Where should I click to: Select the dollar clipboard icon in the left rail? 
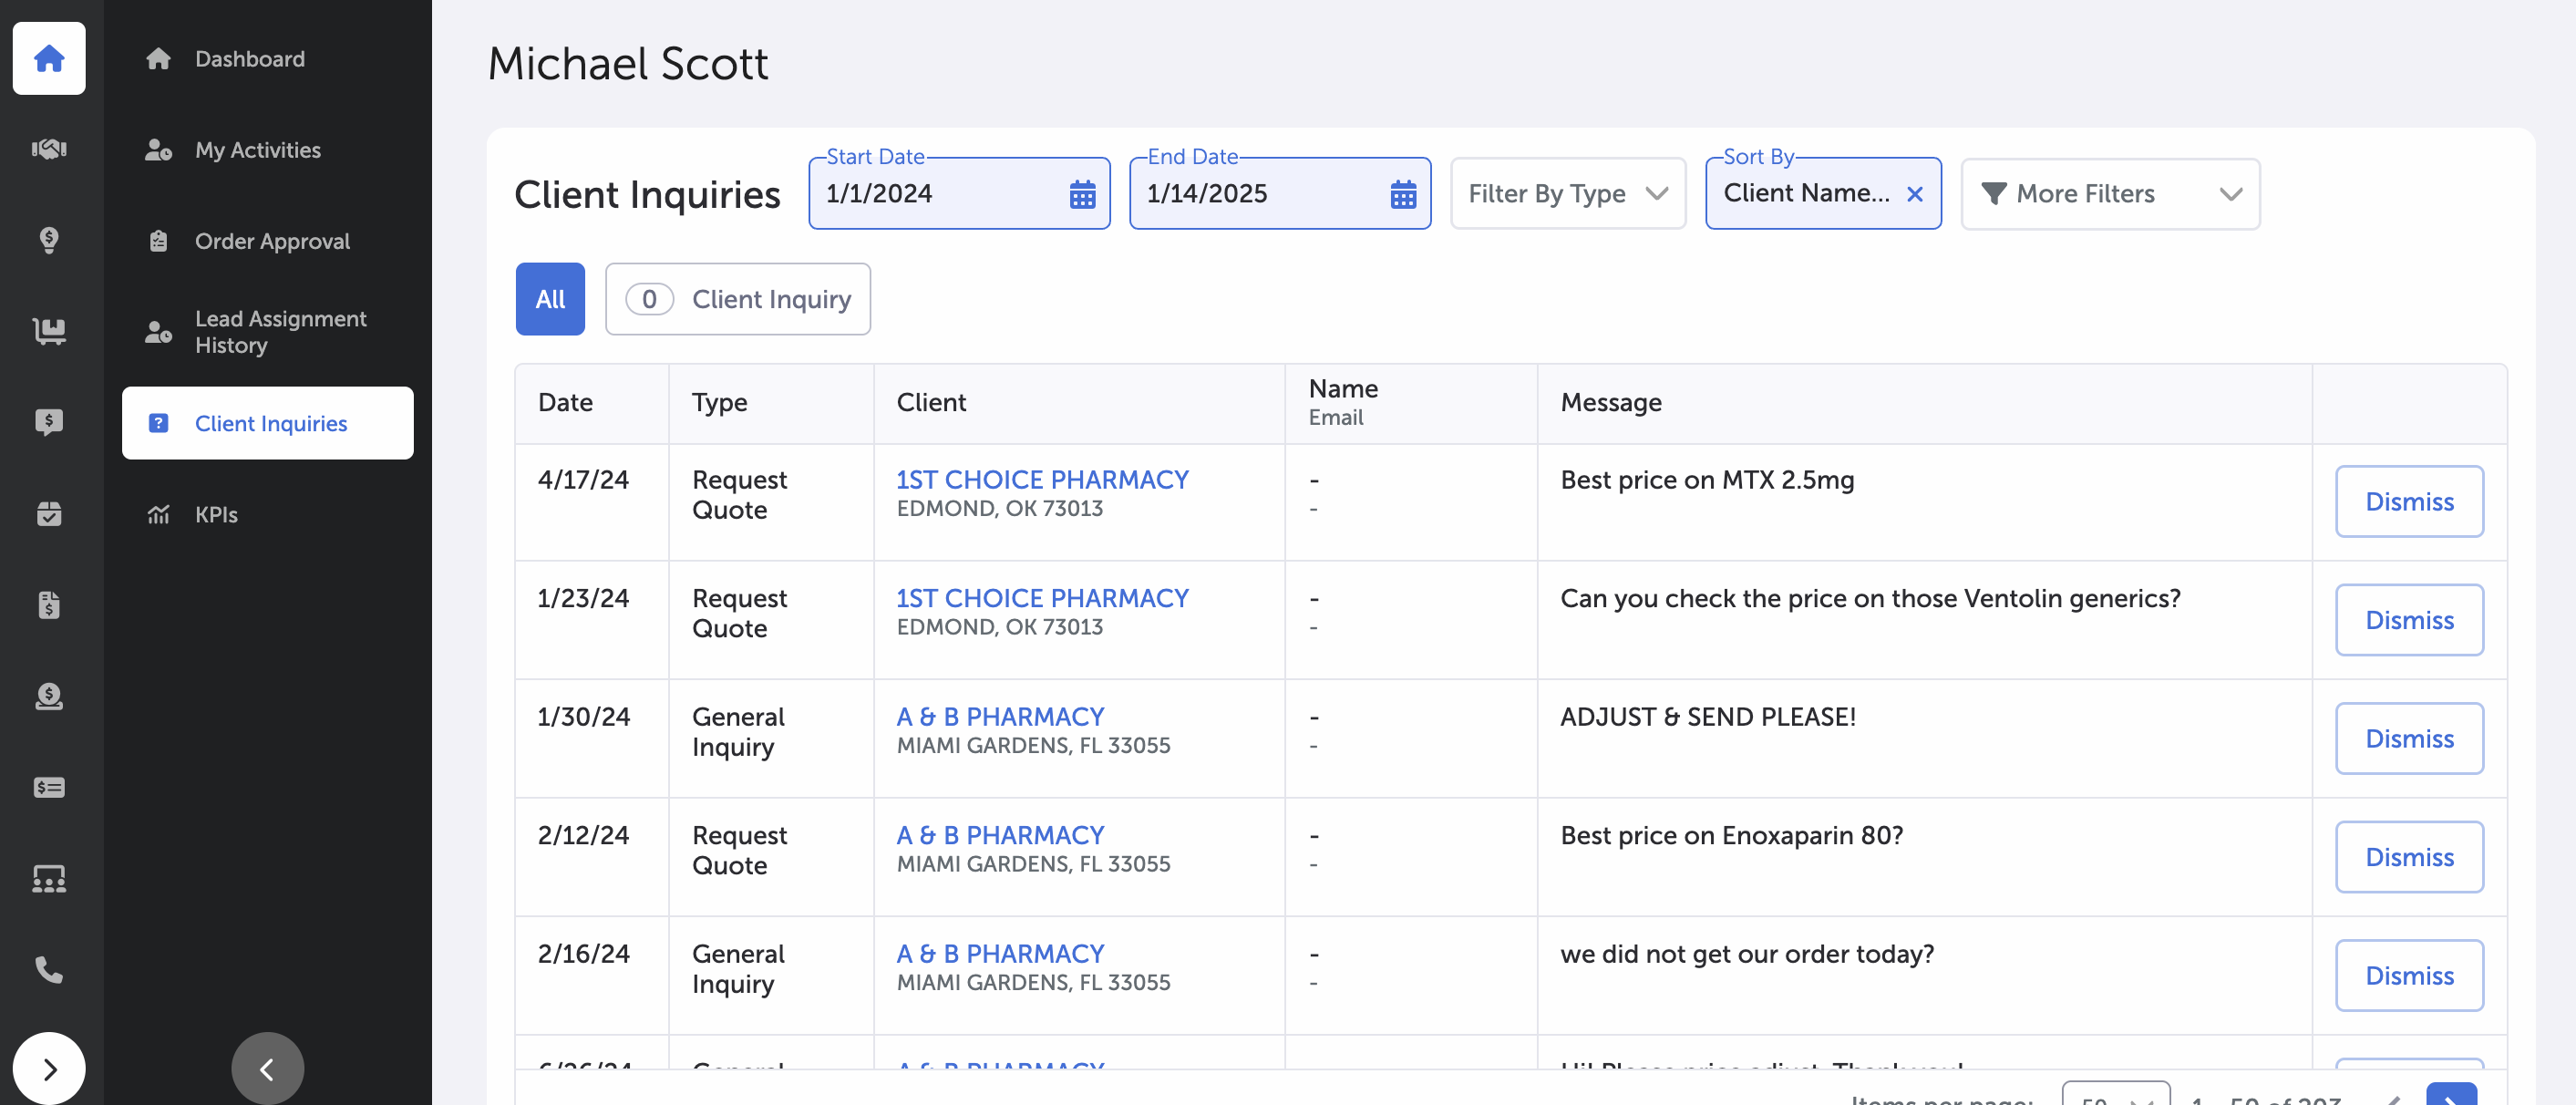49,605
